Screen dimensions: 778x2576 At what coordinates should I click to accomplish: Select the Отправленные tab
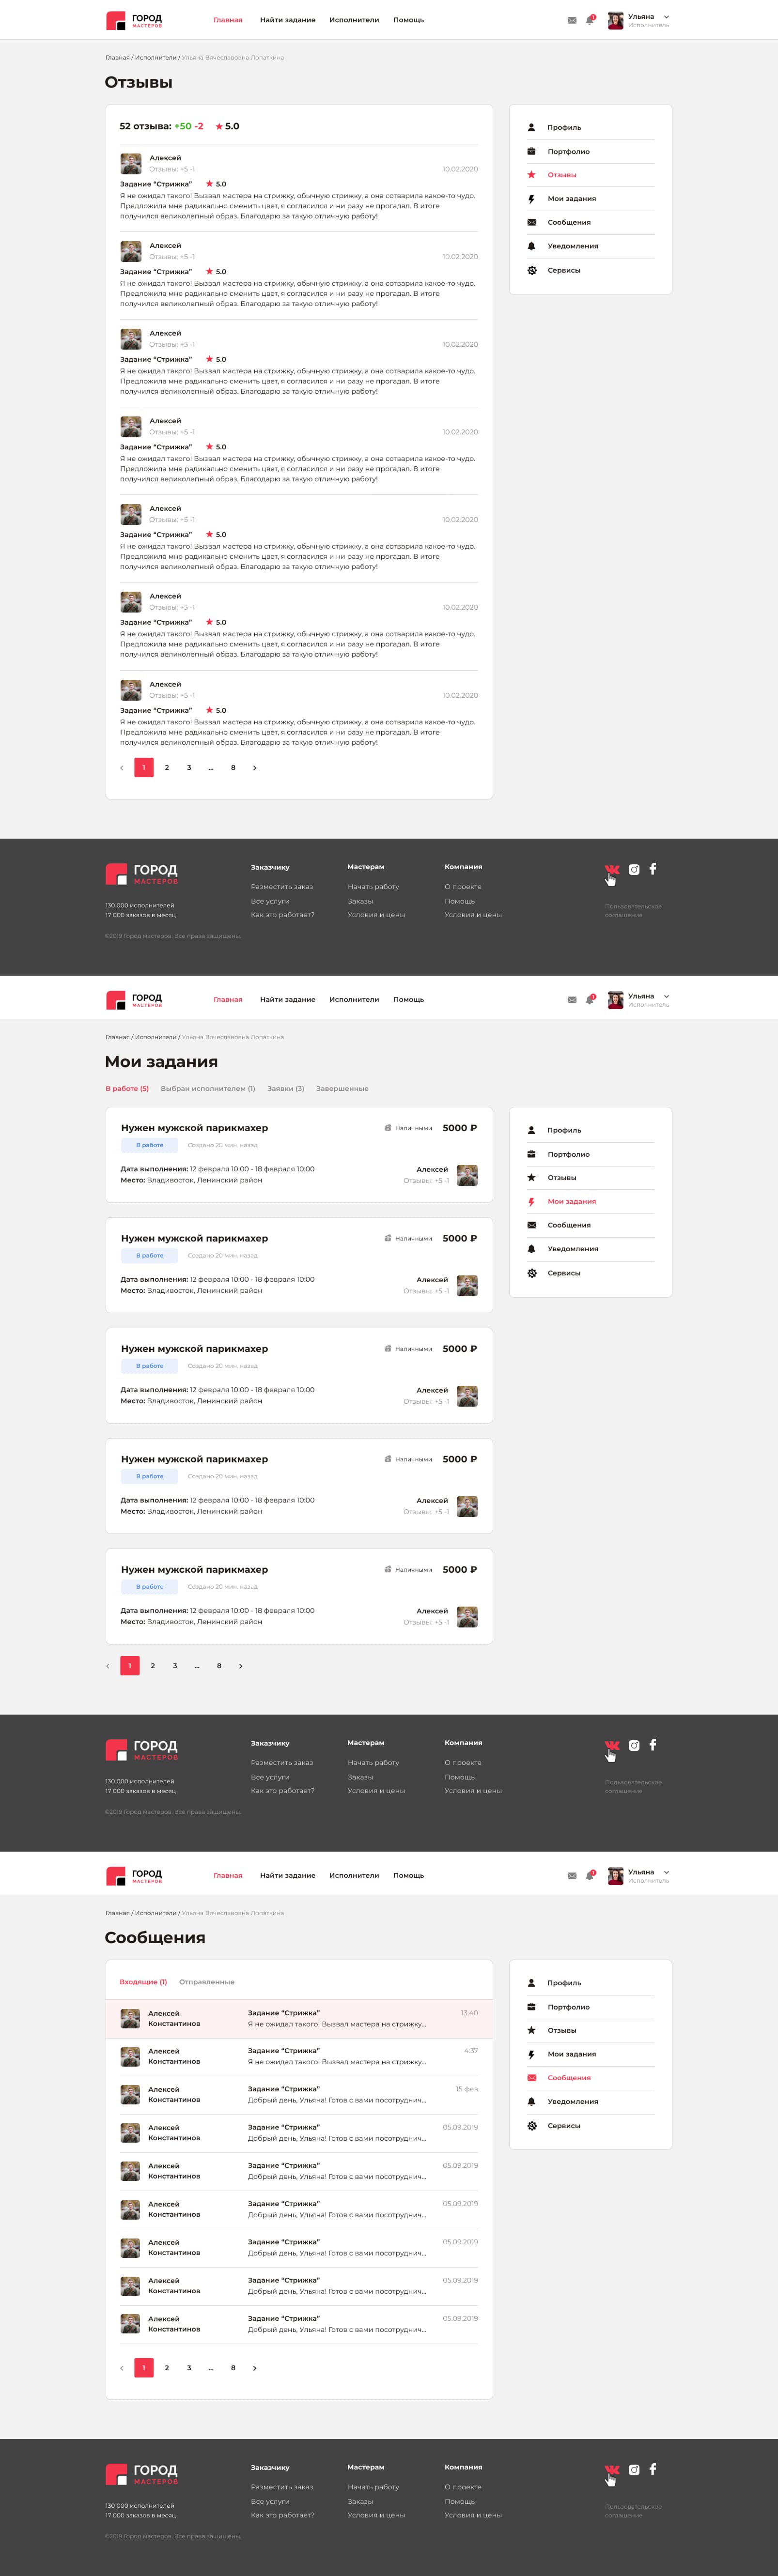[x=207, y=1982]
